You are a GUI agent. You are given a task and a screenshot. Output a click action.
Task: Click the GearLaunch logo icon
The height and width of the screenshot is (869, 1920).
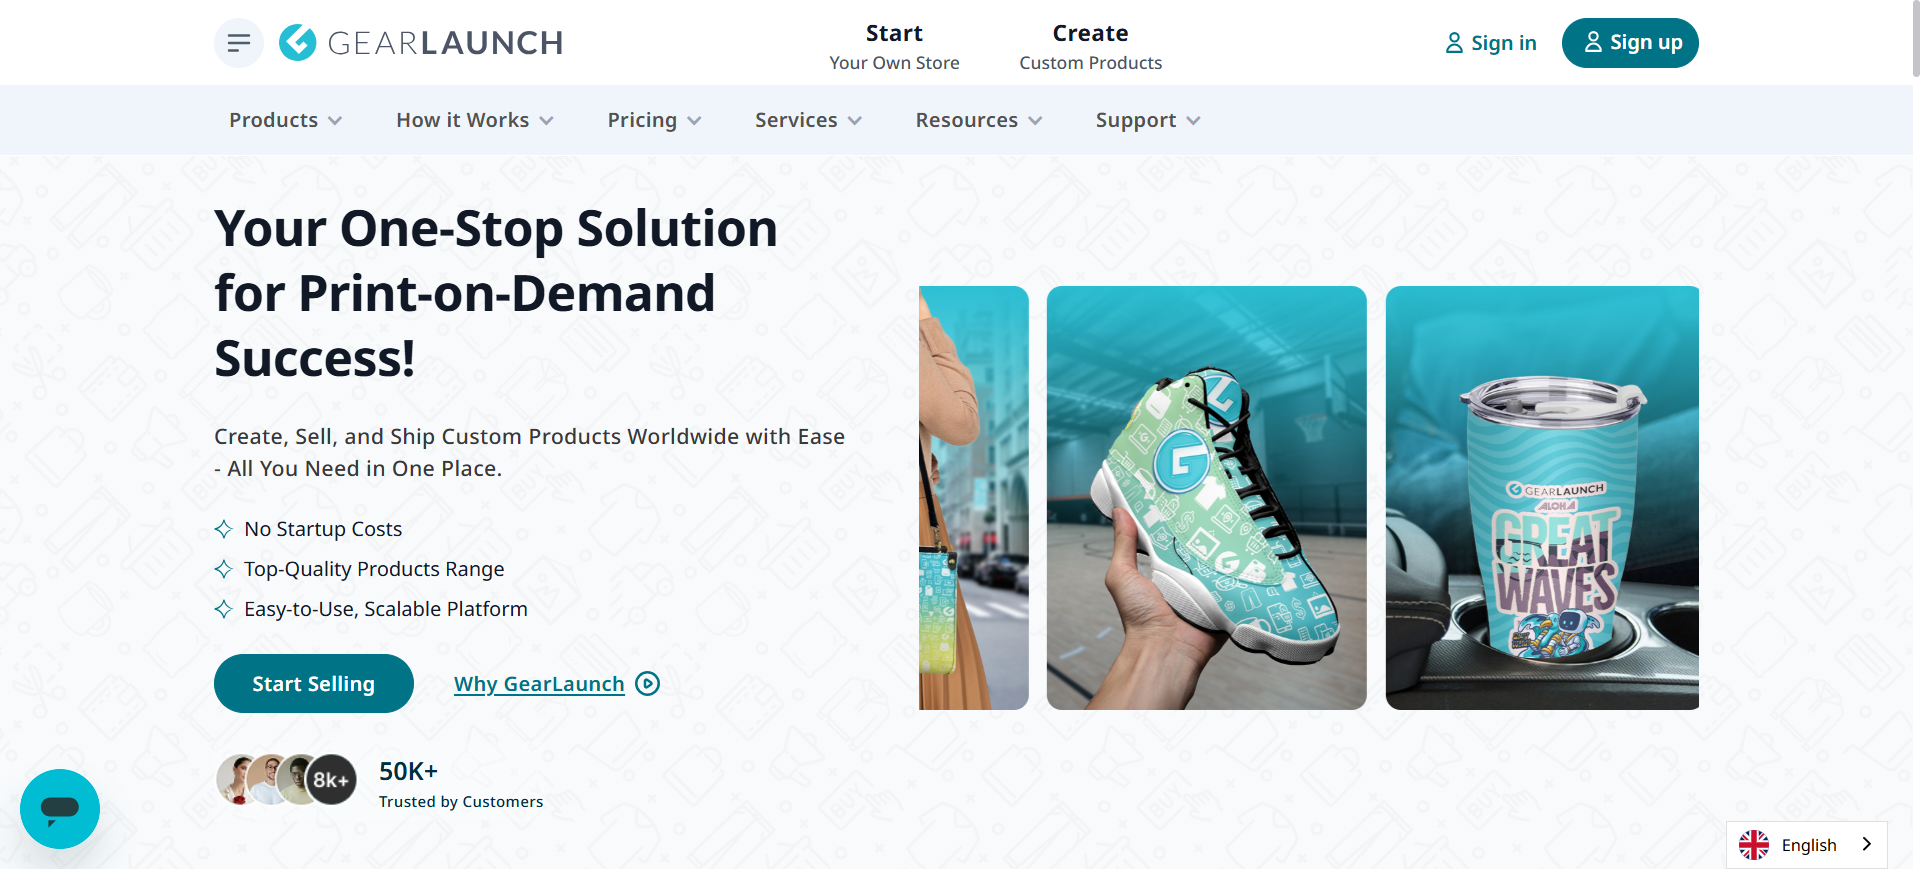[297, 43]
